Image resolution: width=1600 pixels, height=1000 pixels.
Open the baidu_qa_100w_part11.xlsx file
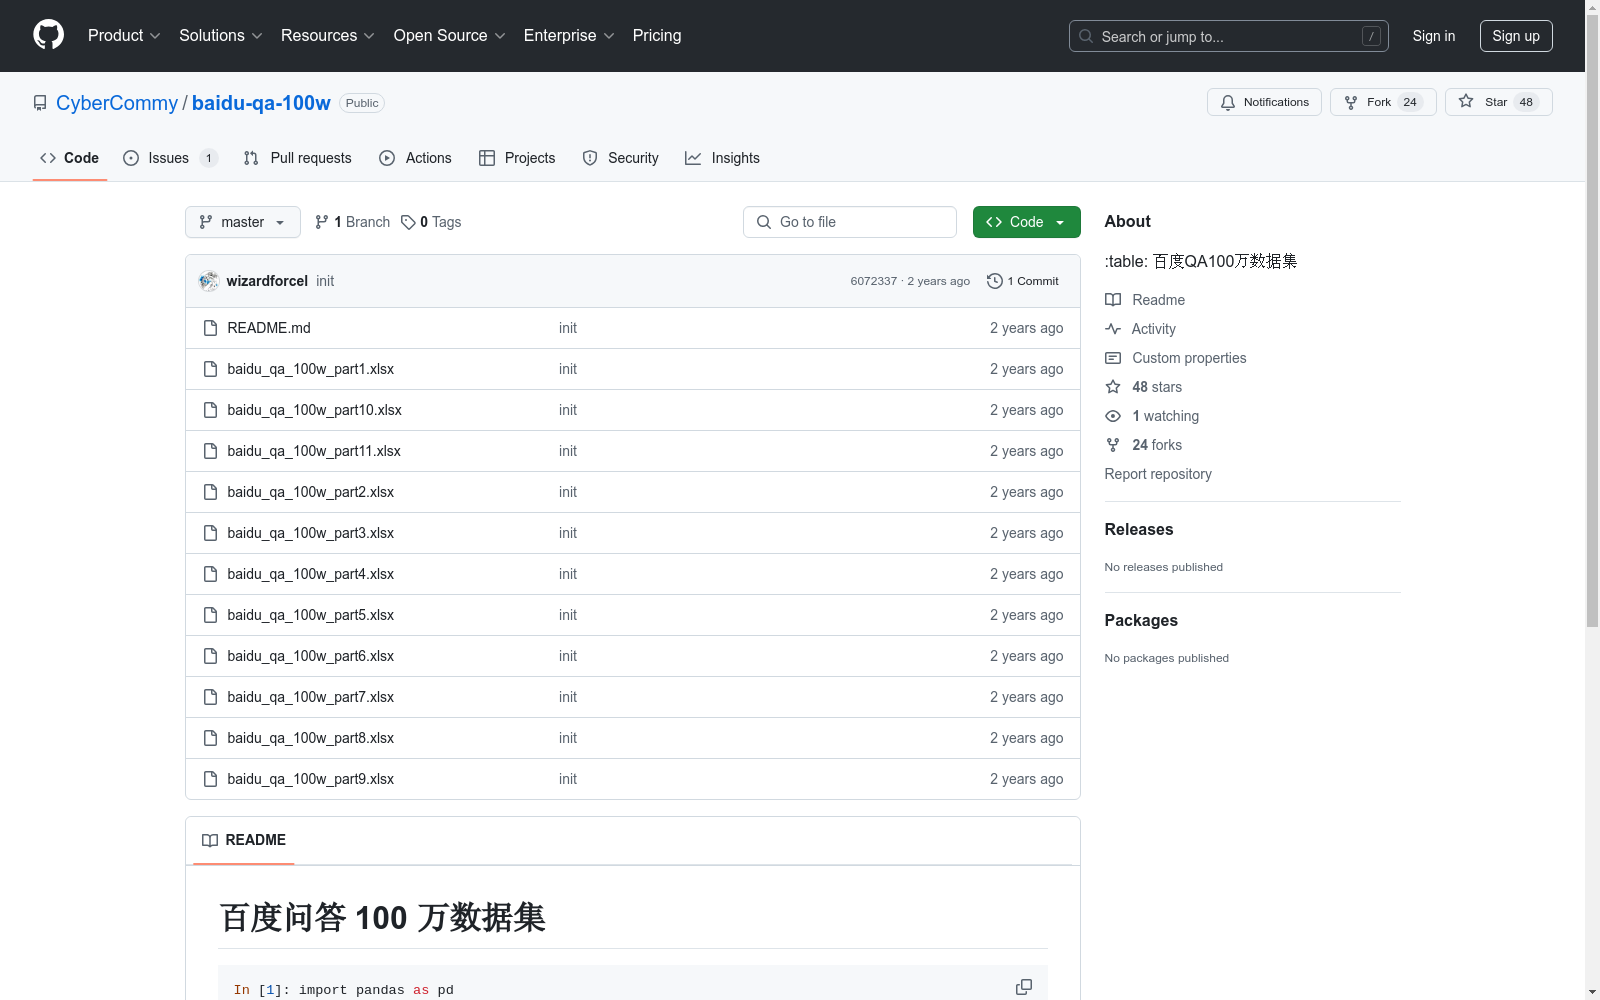[x=314, y=451]
